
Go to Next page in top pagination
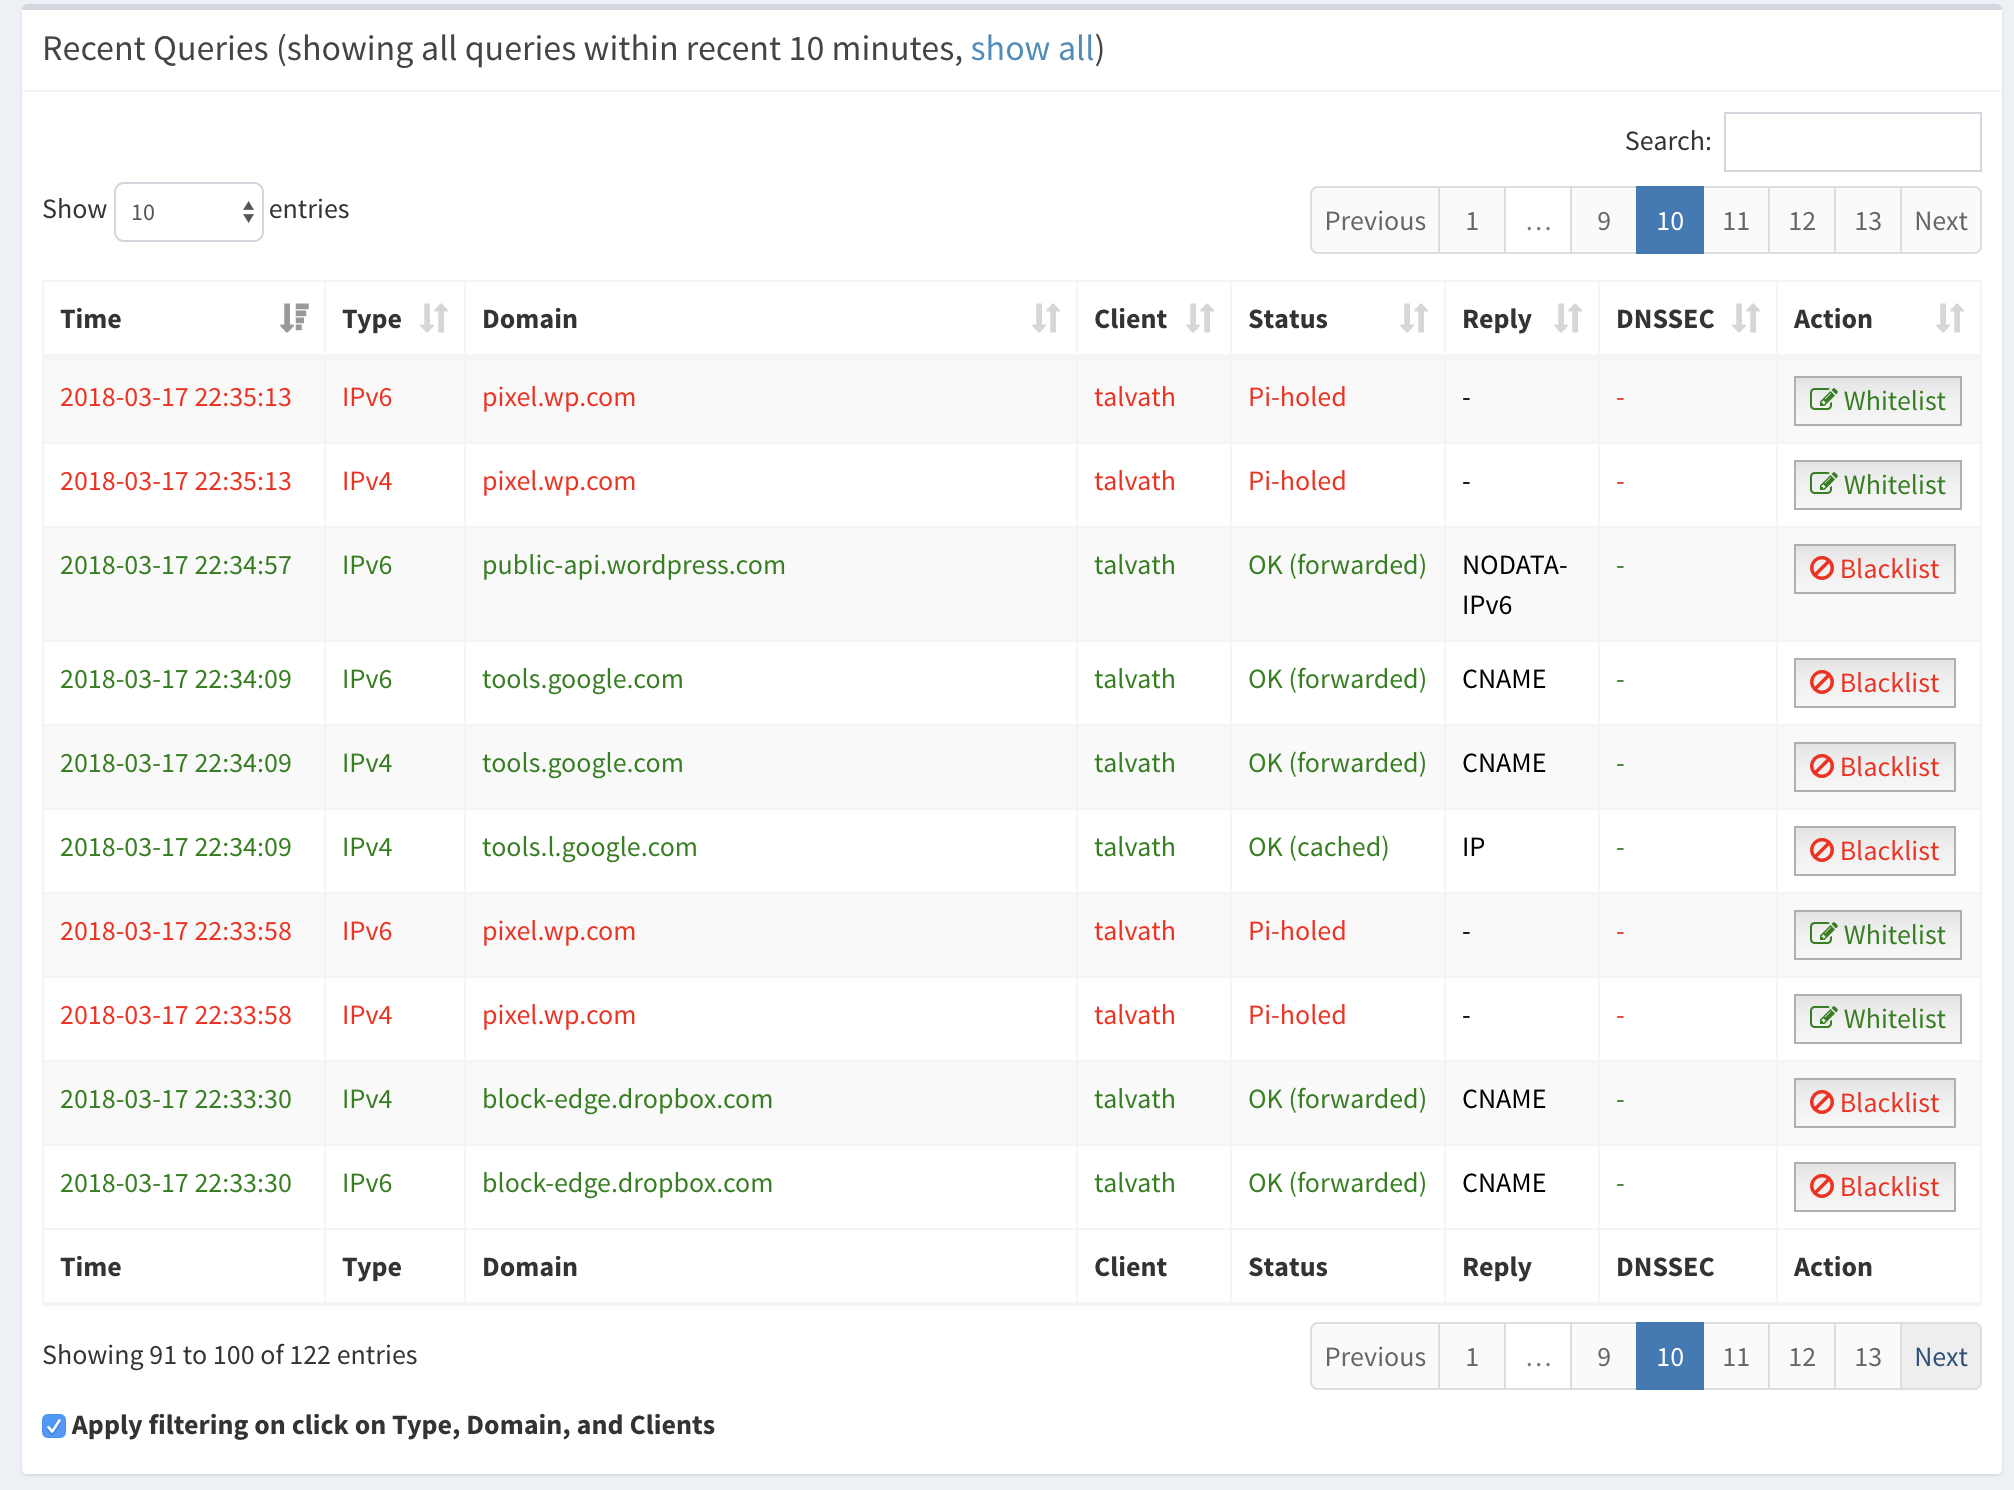1941,220
